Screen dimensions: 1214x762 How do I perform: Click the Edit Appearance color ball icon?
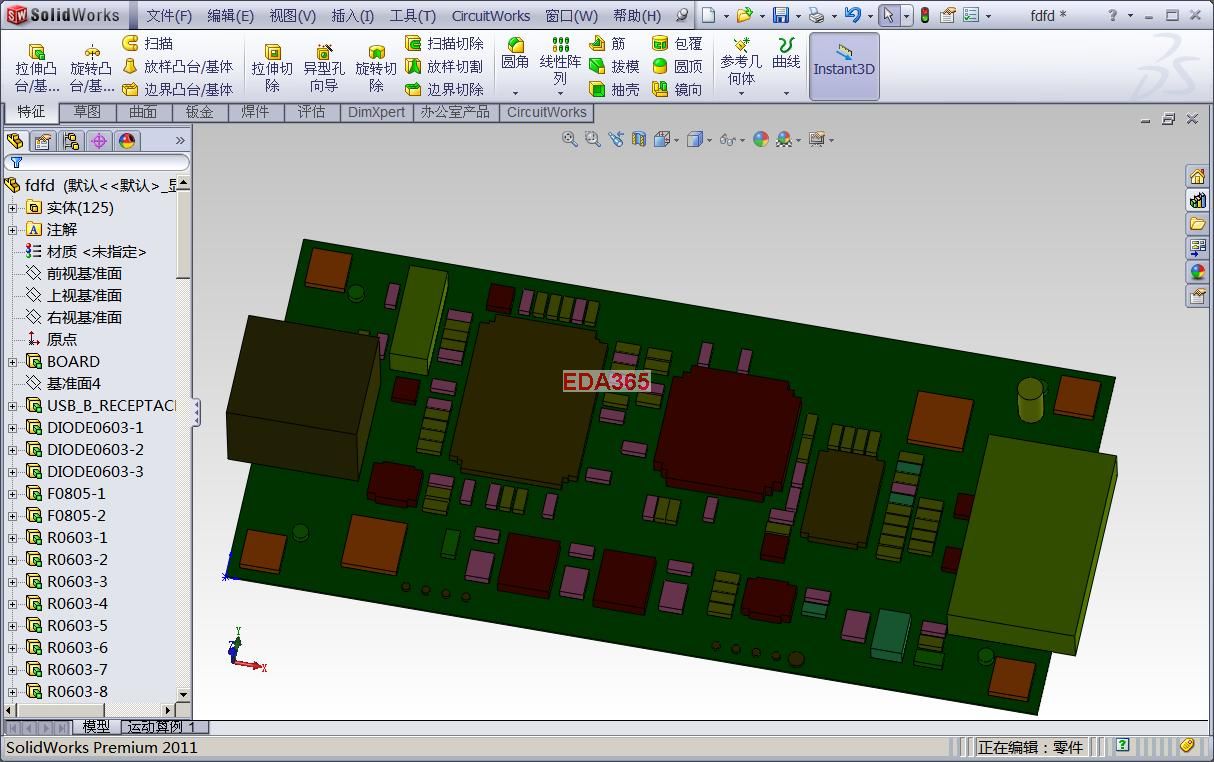coord(761,139)
